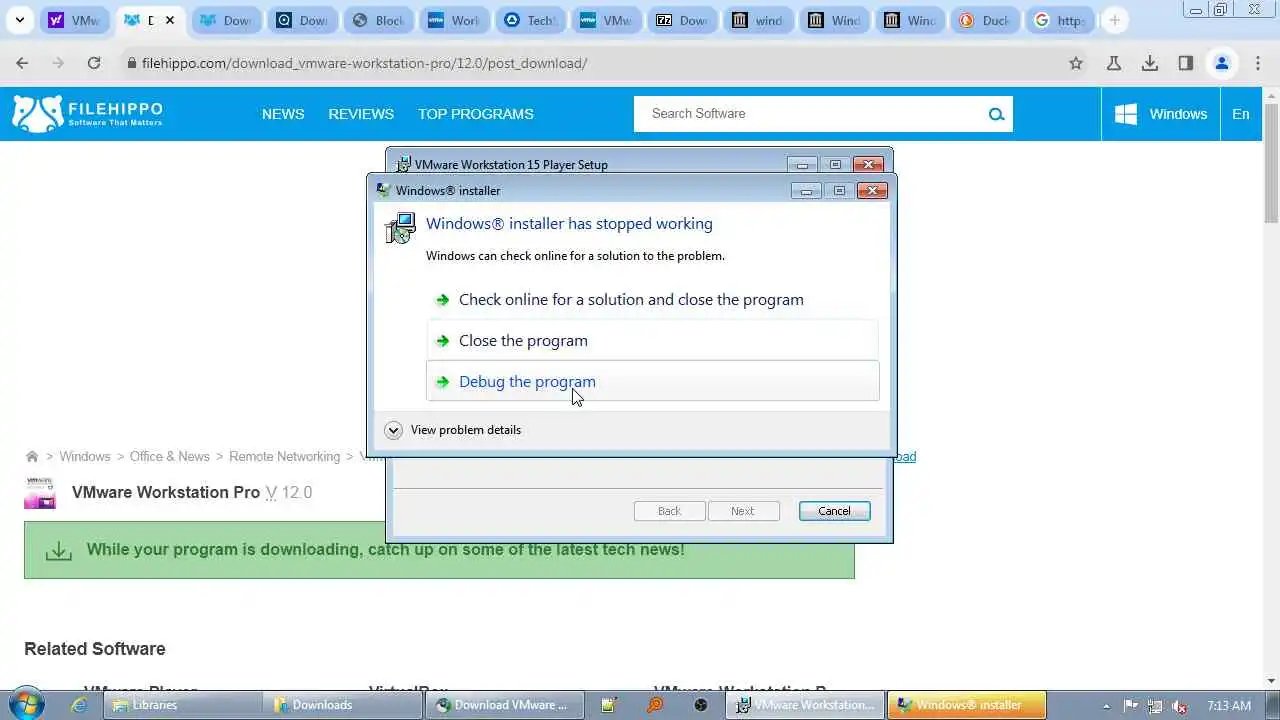1280x720 pixels.
Task: Open the REVIEWS menu
Action: (x=361, y=114)
